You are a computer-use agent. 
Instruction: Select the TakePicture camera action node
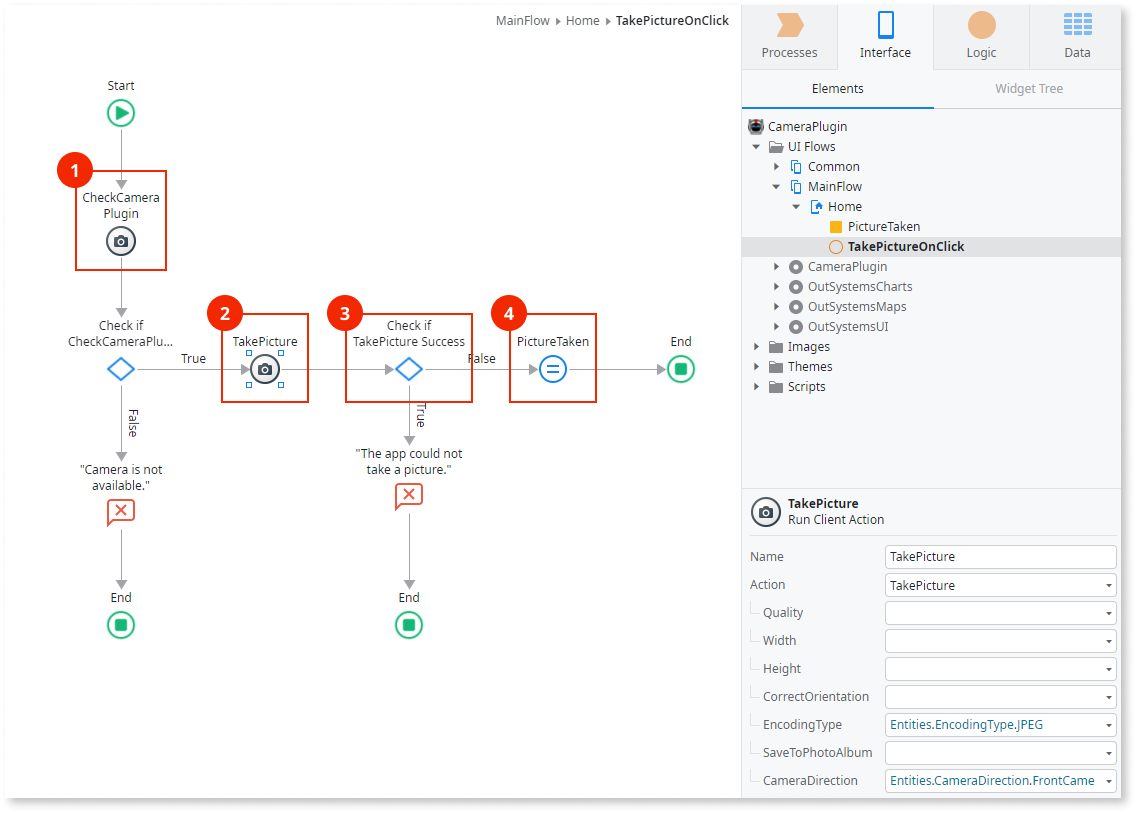click(x=264, y=369)
